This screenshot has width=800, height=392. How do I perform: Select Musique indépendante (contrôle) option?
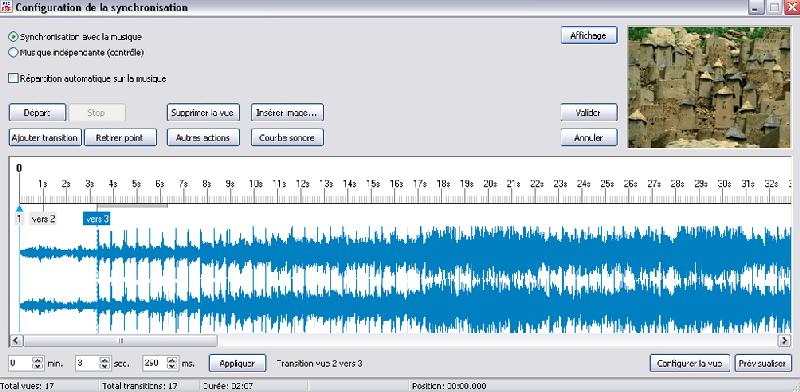point(77,52)
